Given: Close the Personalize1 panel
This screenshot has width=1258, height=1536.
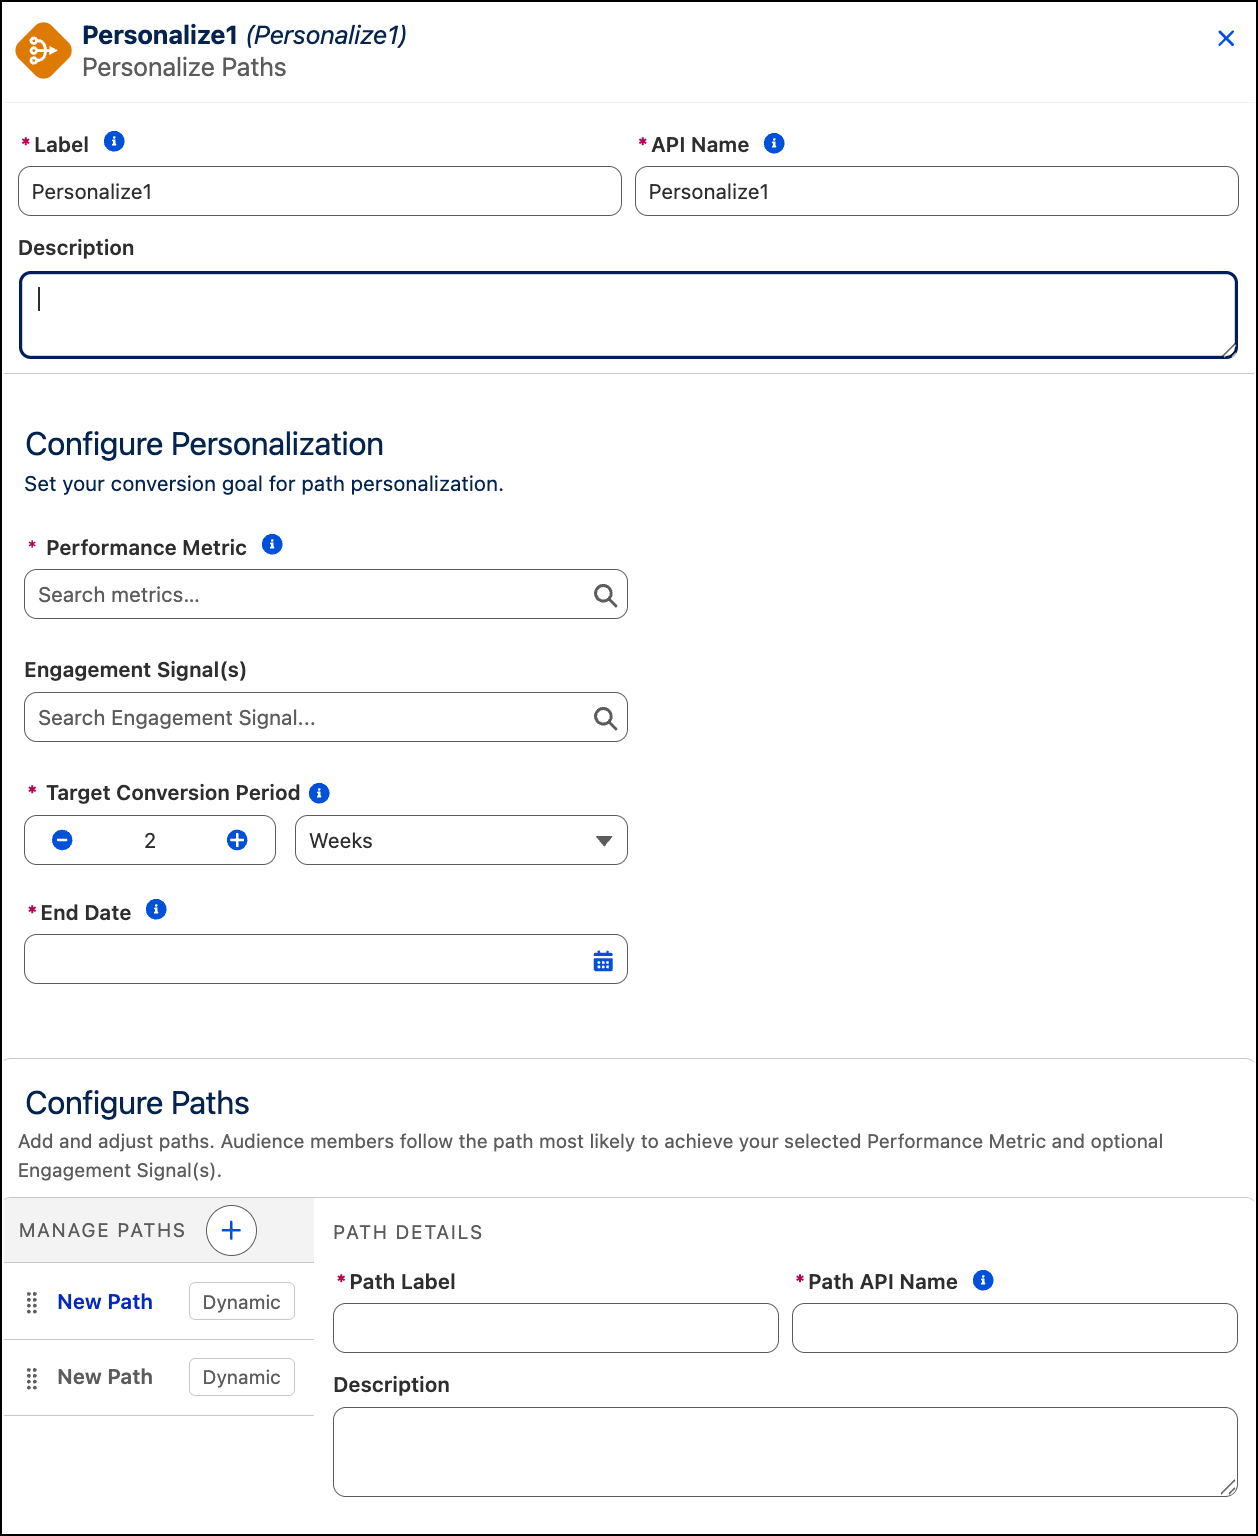Looking at the screenshot, I should pyautogui.click(x=1226, y=38).
